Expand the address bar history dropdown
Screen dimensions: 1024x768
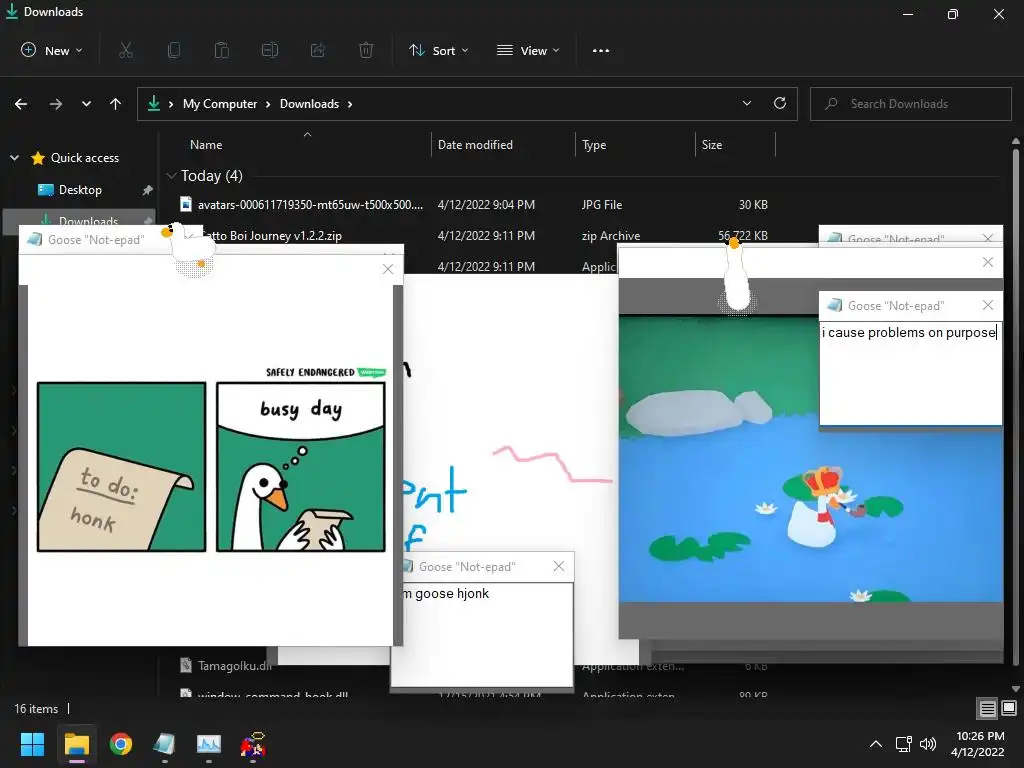(x=746, y=103)
